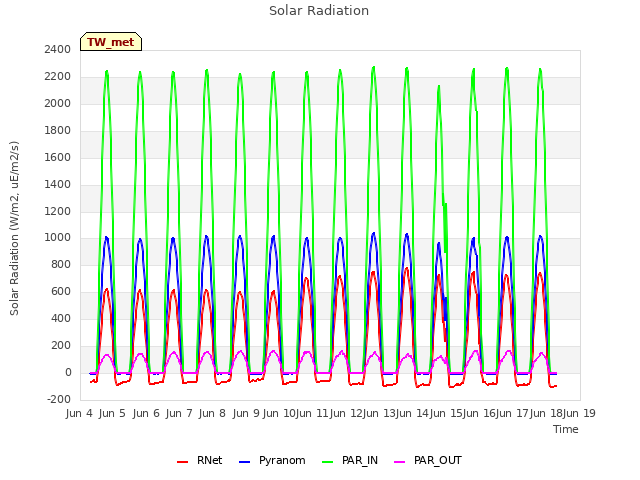Click the magenta PAR_OUT legend swatch
Image resolution: width=640 pixels, height=480 pixels.
point(400,462)
